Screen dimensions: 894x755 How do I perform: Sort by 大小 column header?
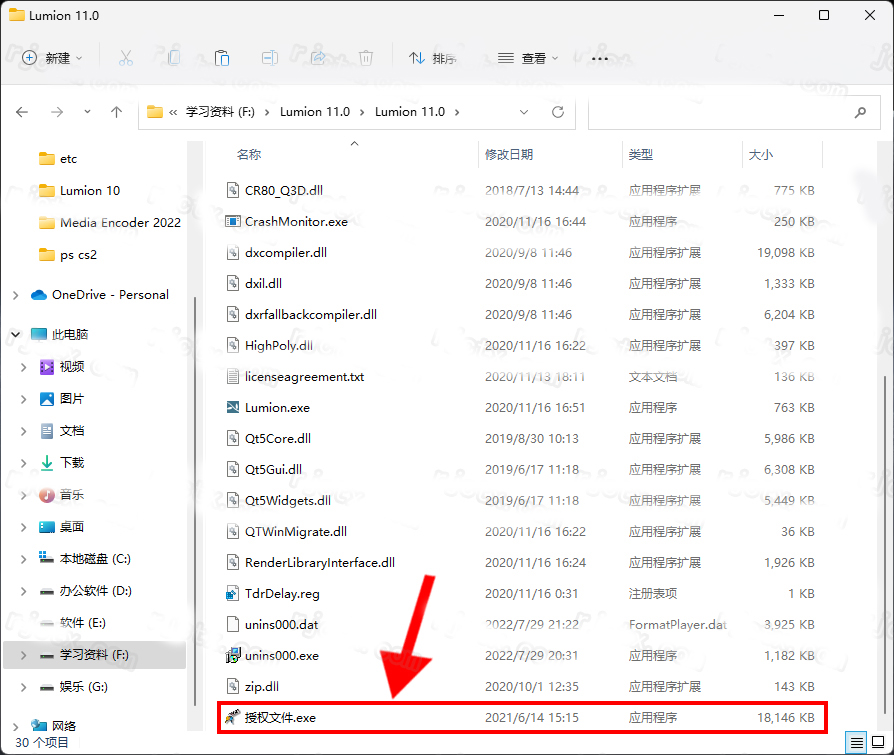[x=761, y=155]
